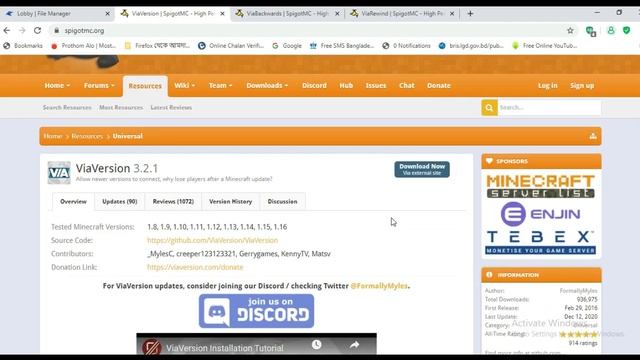
Task: Open the Google bookmark
Action: 287,46
